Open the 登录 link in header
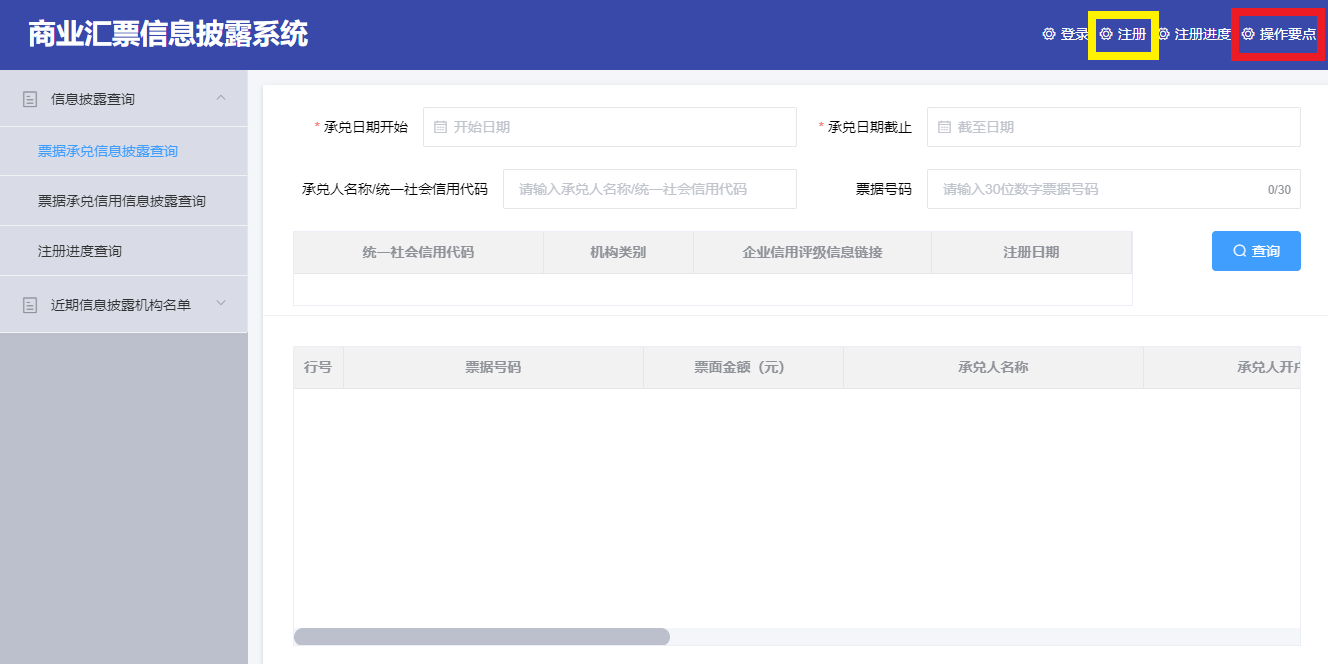The height and width of the screenshot is (664, 1328). [1074, 34]
